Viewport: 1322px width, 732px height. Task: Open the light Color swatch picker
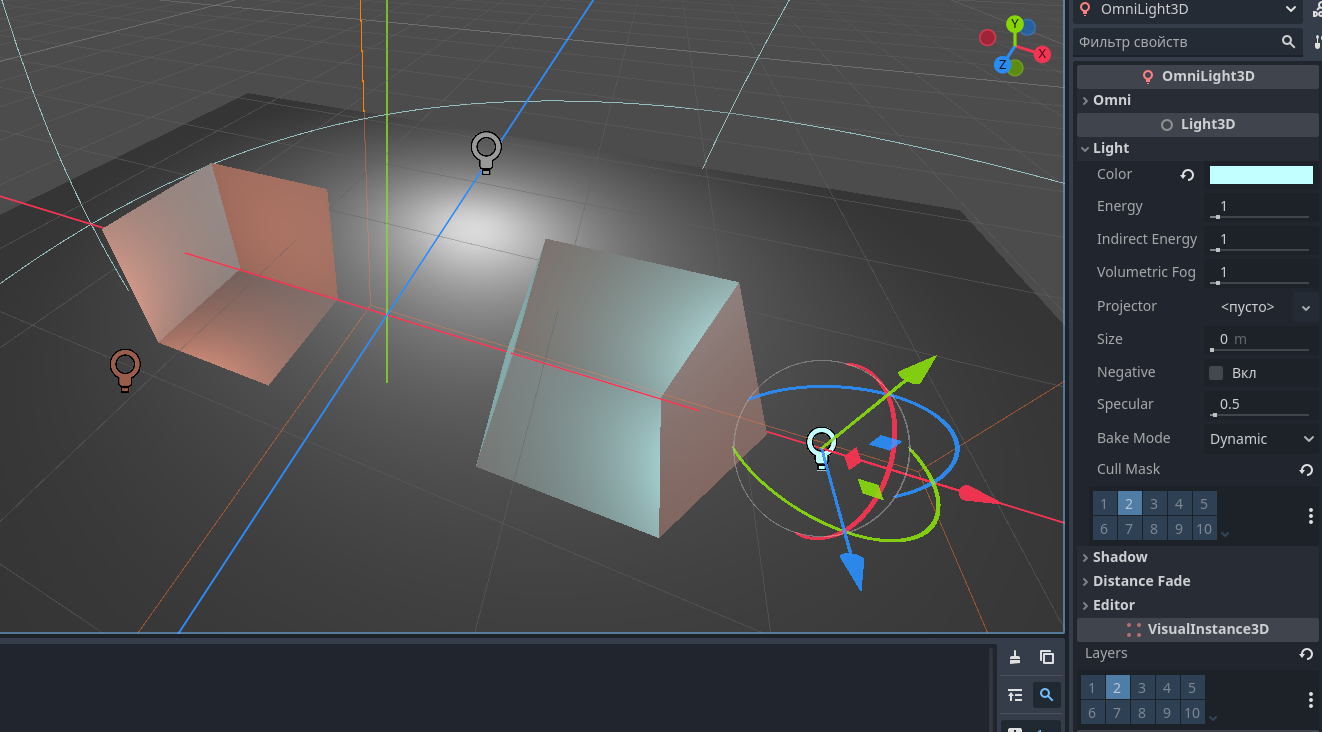[x=1261, y=175]
